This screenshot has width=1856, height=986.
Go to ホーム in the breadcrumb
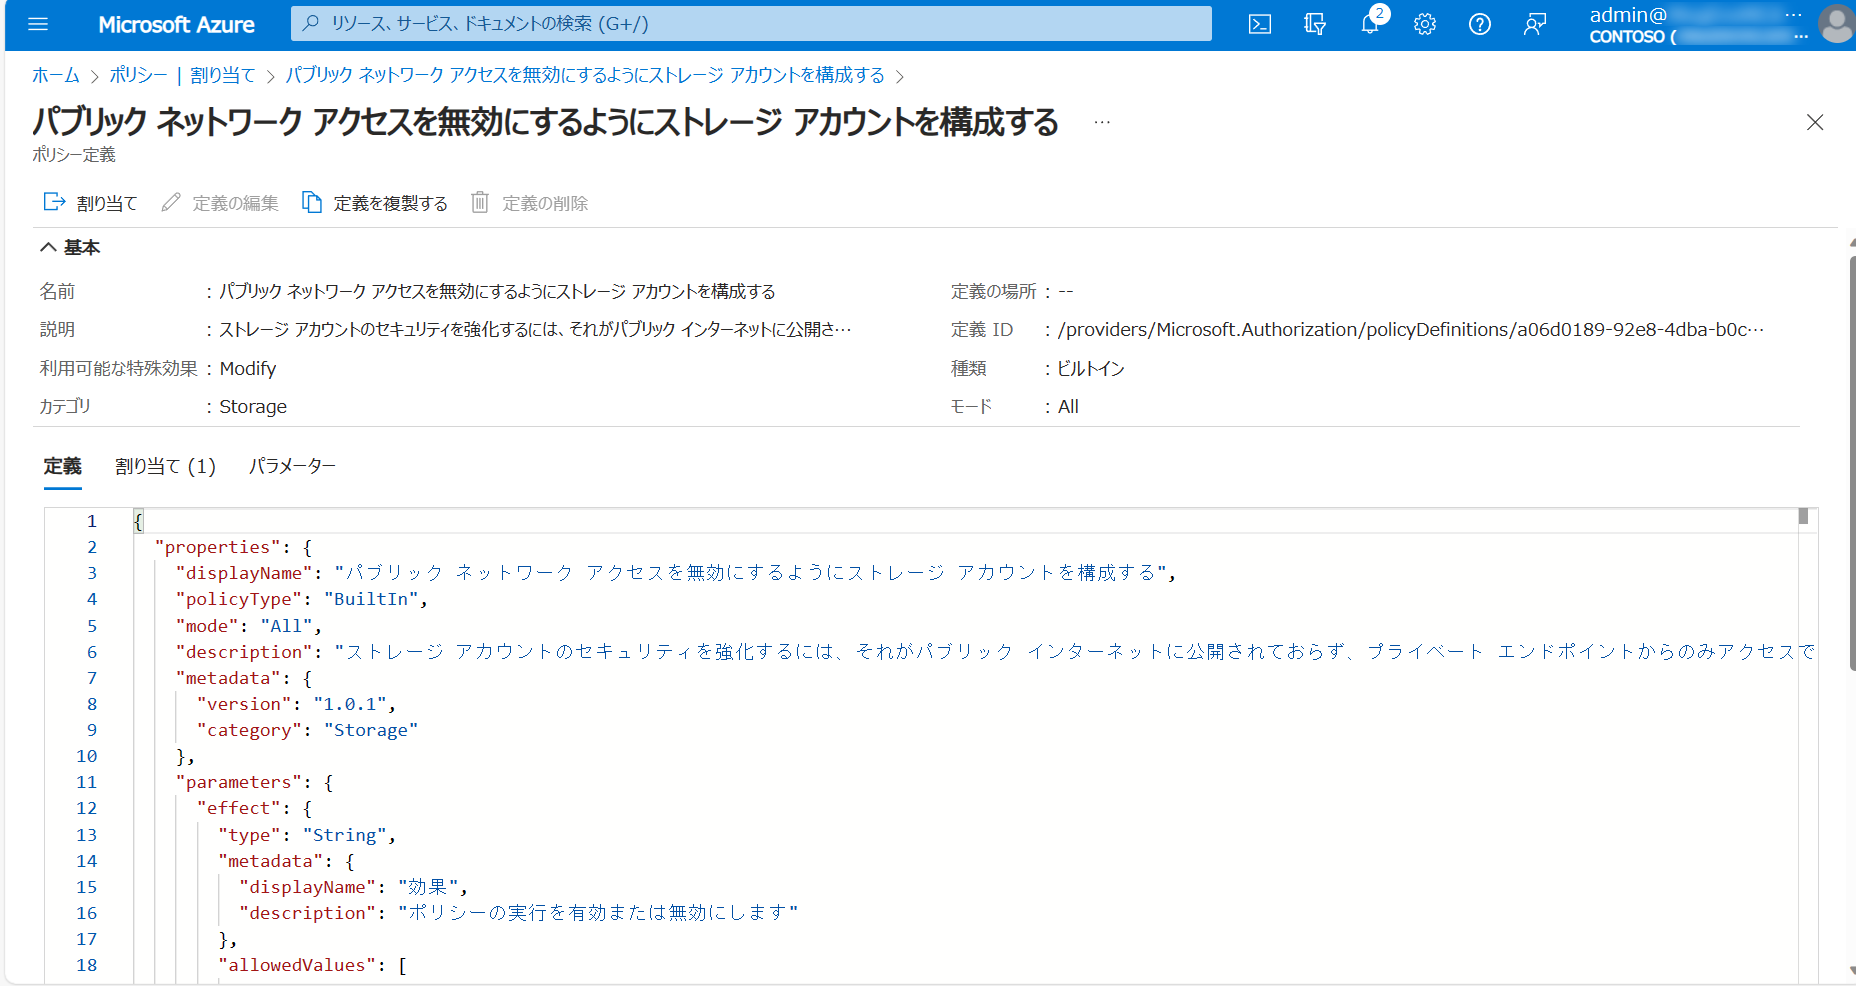(55, 76)
